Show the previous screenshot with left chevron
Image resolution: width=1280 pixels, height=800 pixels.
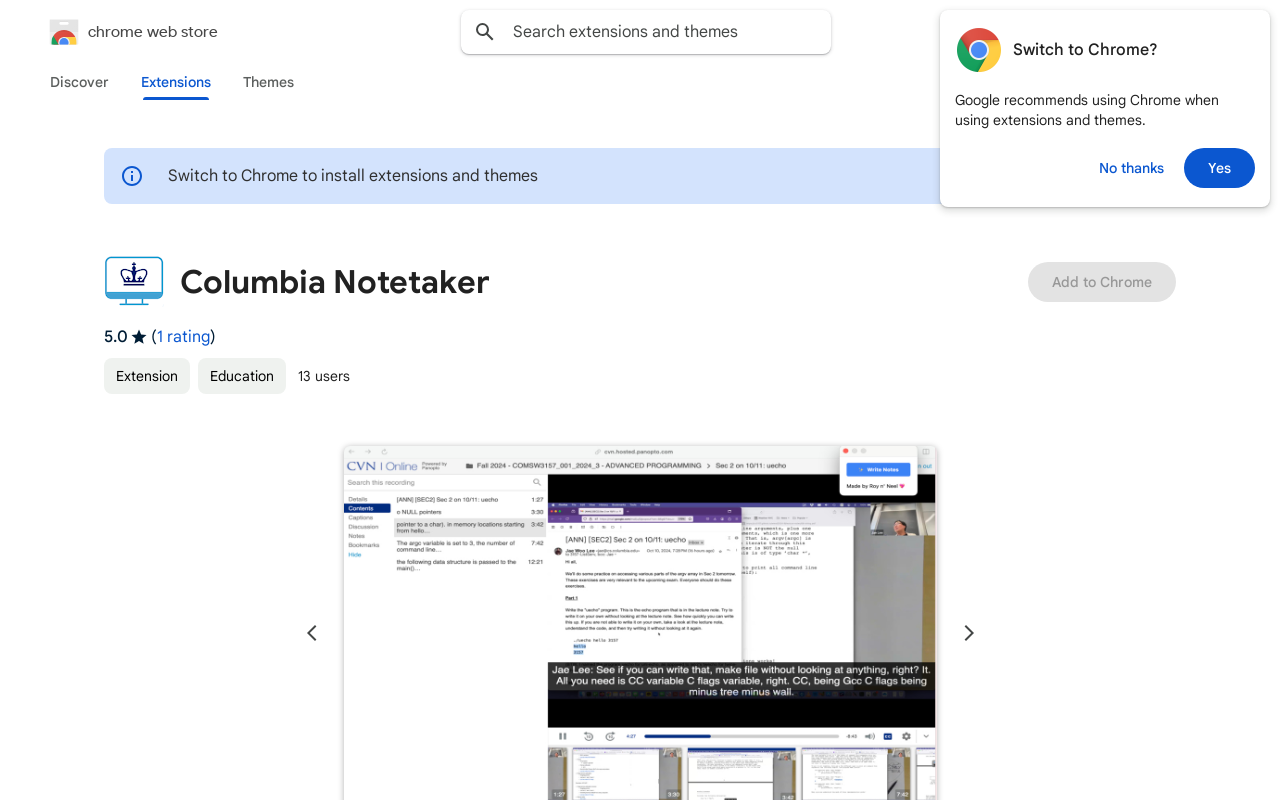312,633
